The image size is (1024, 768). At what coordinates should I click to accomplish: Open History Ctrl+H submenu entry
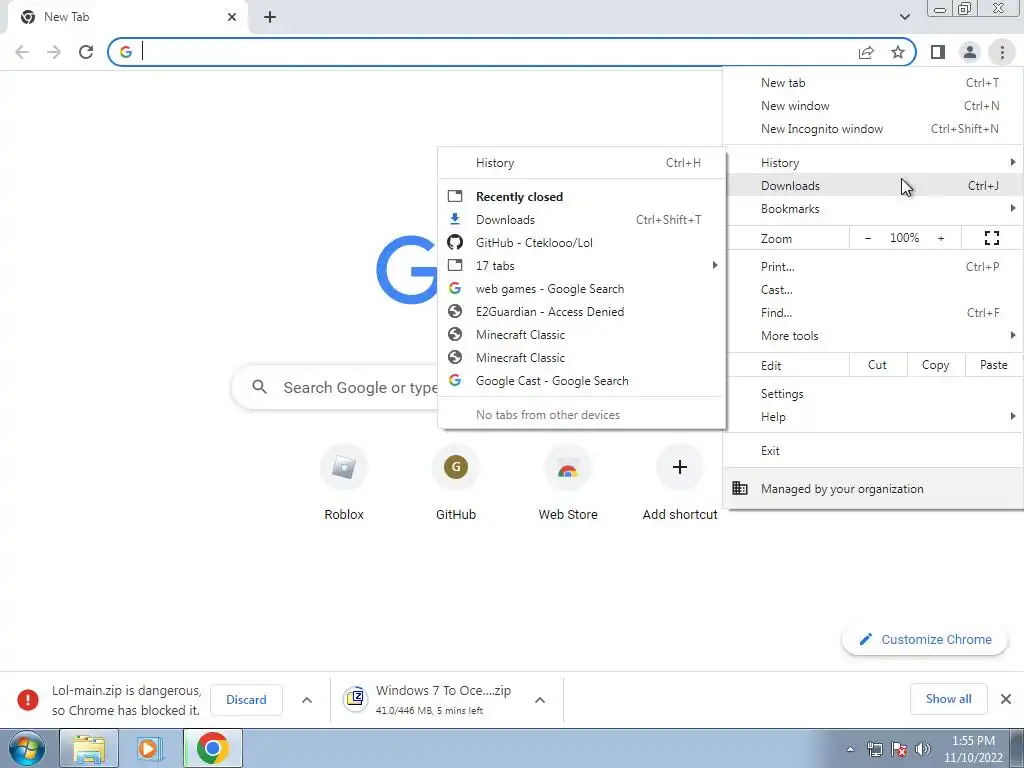[x=582, y=163]
